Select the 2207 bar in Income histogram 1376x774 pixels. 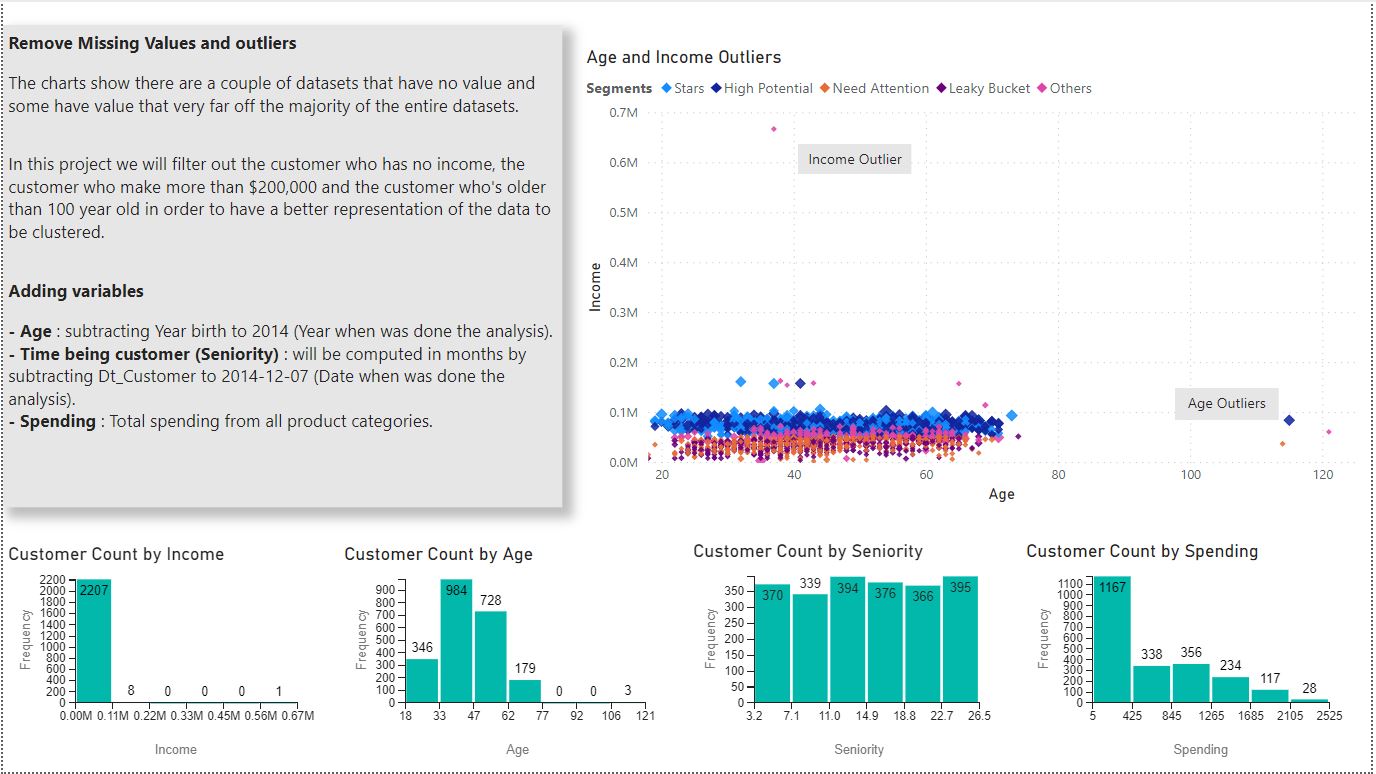pyautogui.click(x=94, y=640)
